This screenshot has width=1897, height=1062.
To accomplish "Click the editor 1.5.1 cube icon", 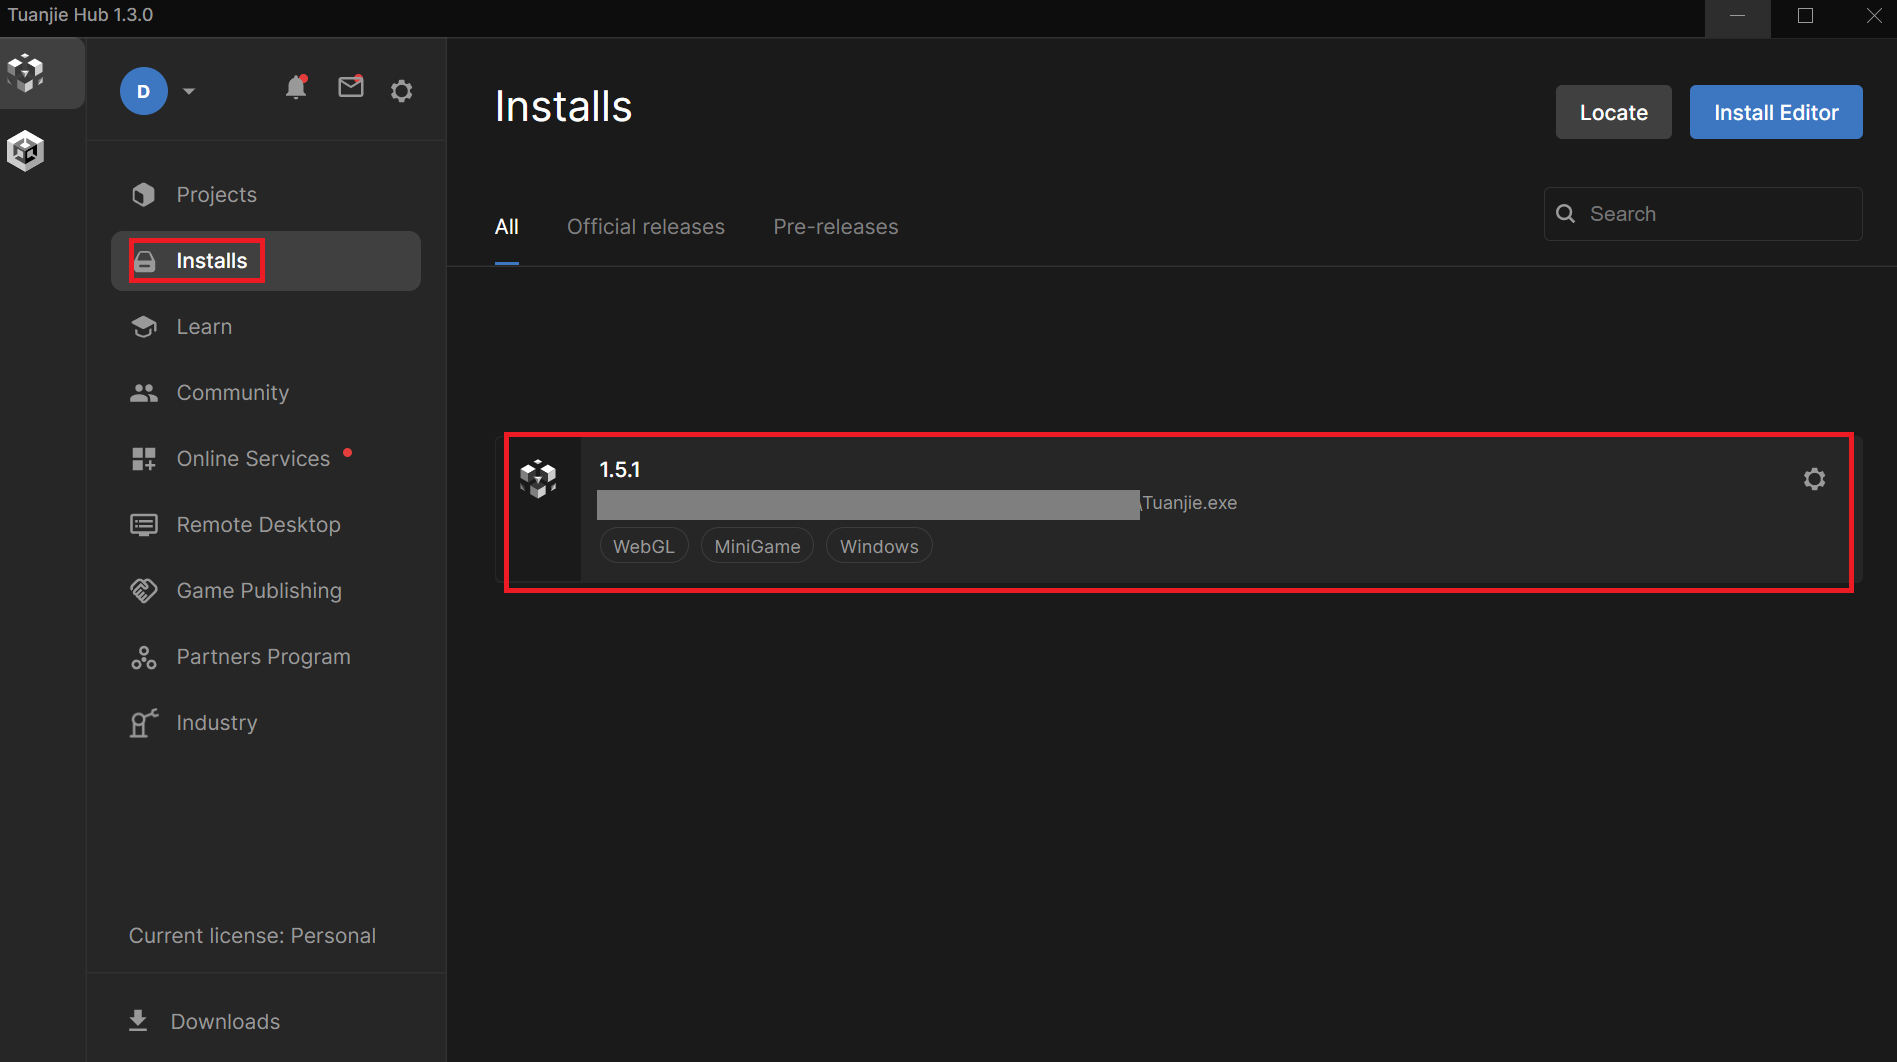I will coord(538,479).
